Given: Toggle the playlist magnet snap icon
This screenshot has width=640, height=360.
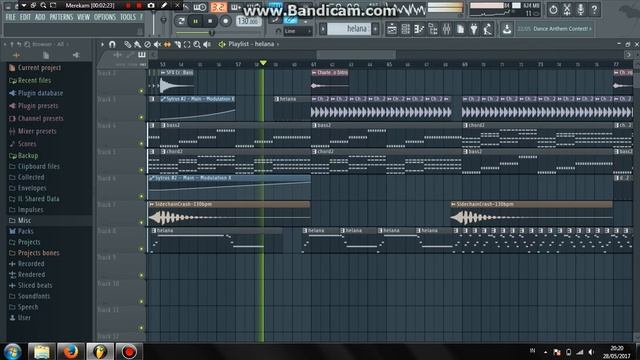Looking at the screenshot, I should coord(112,44).
